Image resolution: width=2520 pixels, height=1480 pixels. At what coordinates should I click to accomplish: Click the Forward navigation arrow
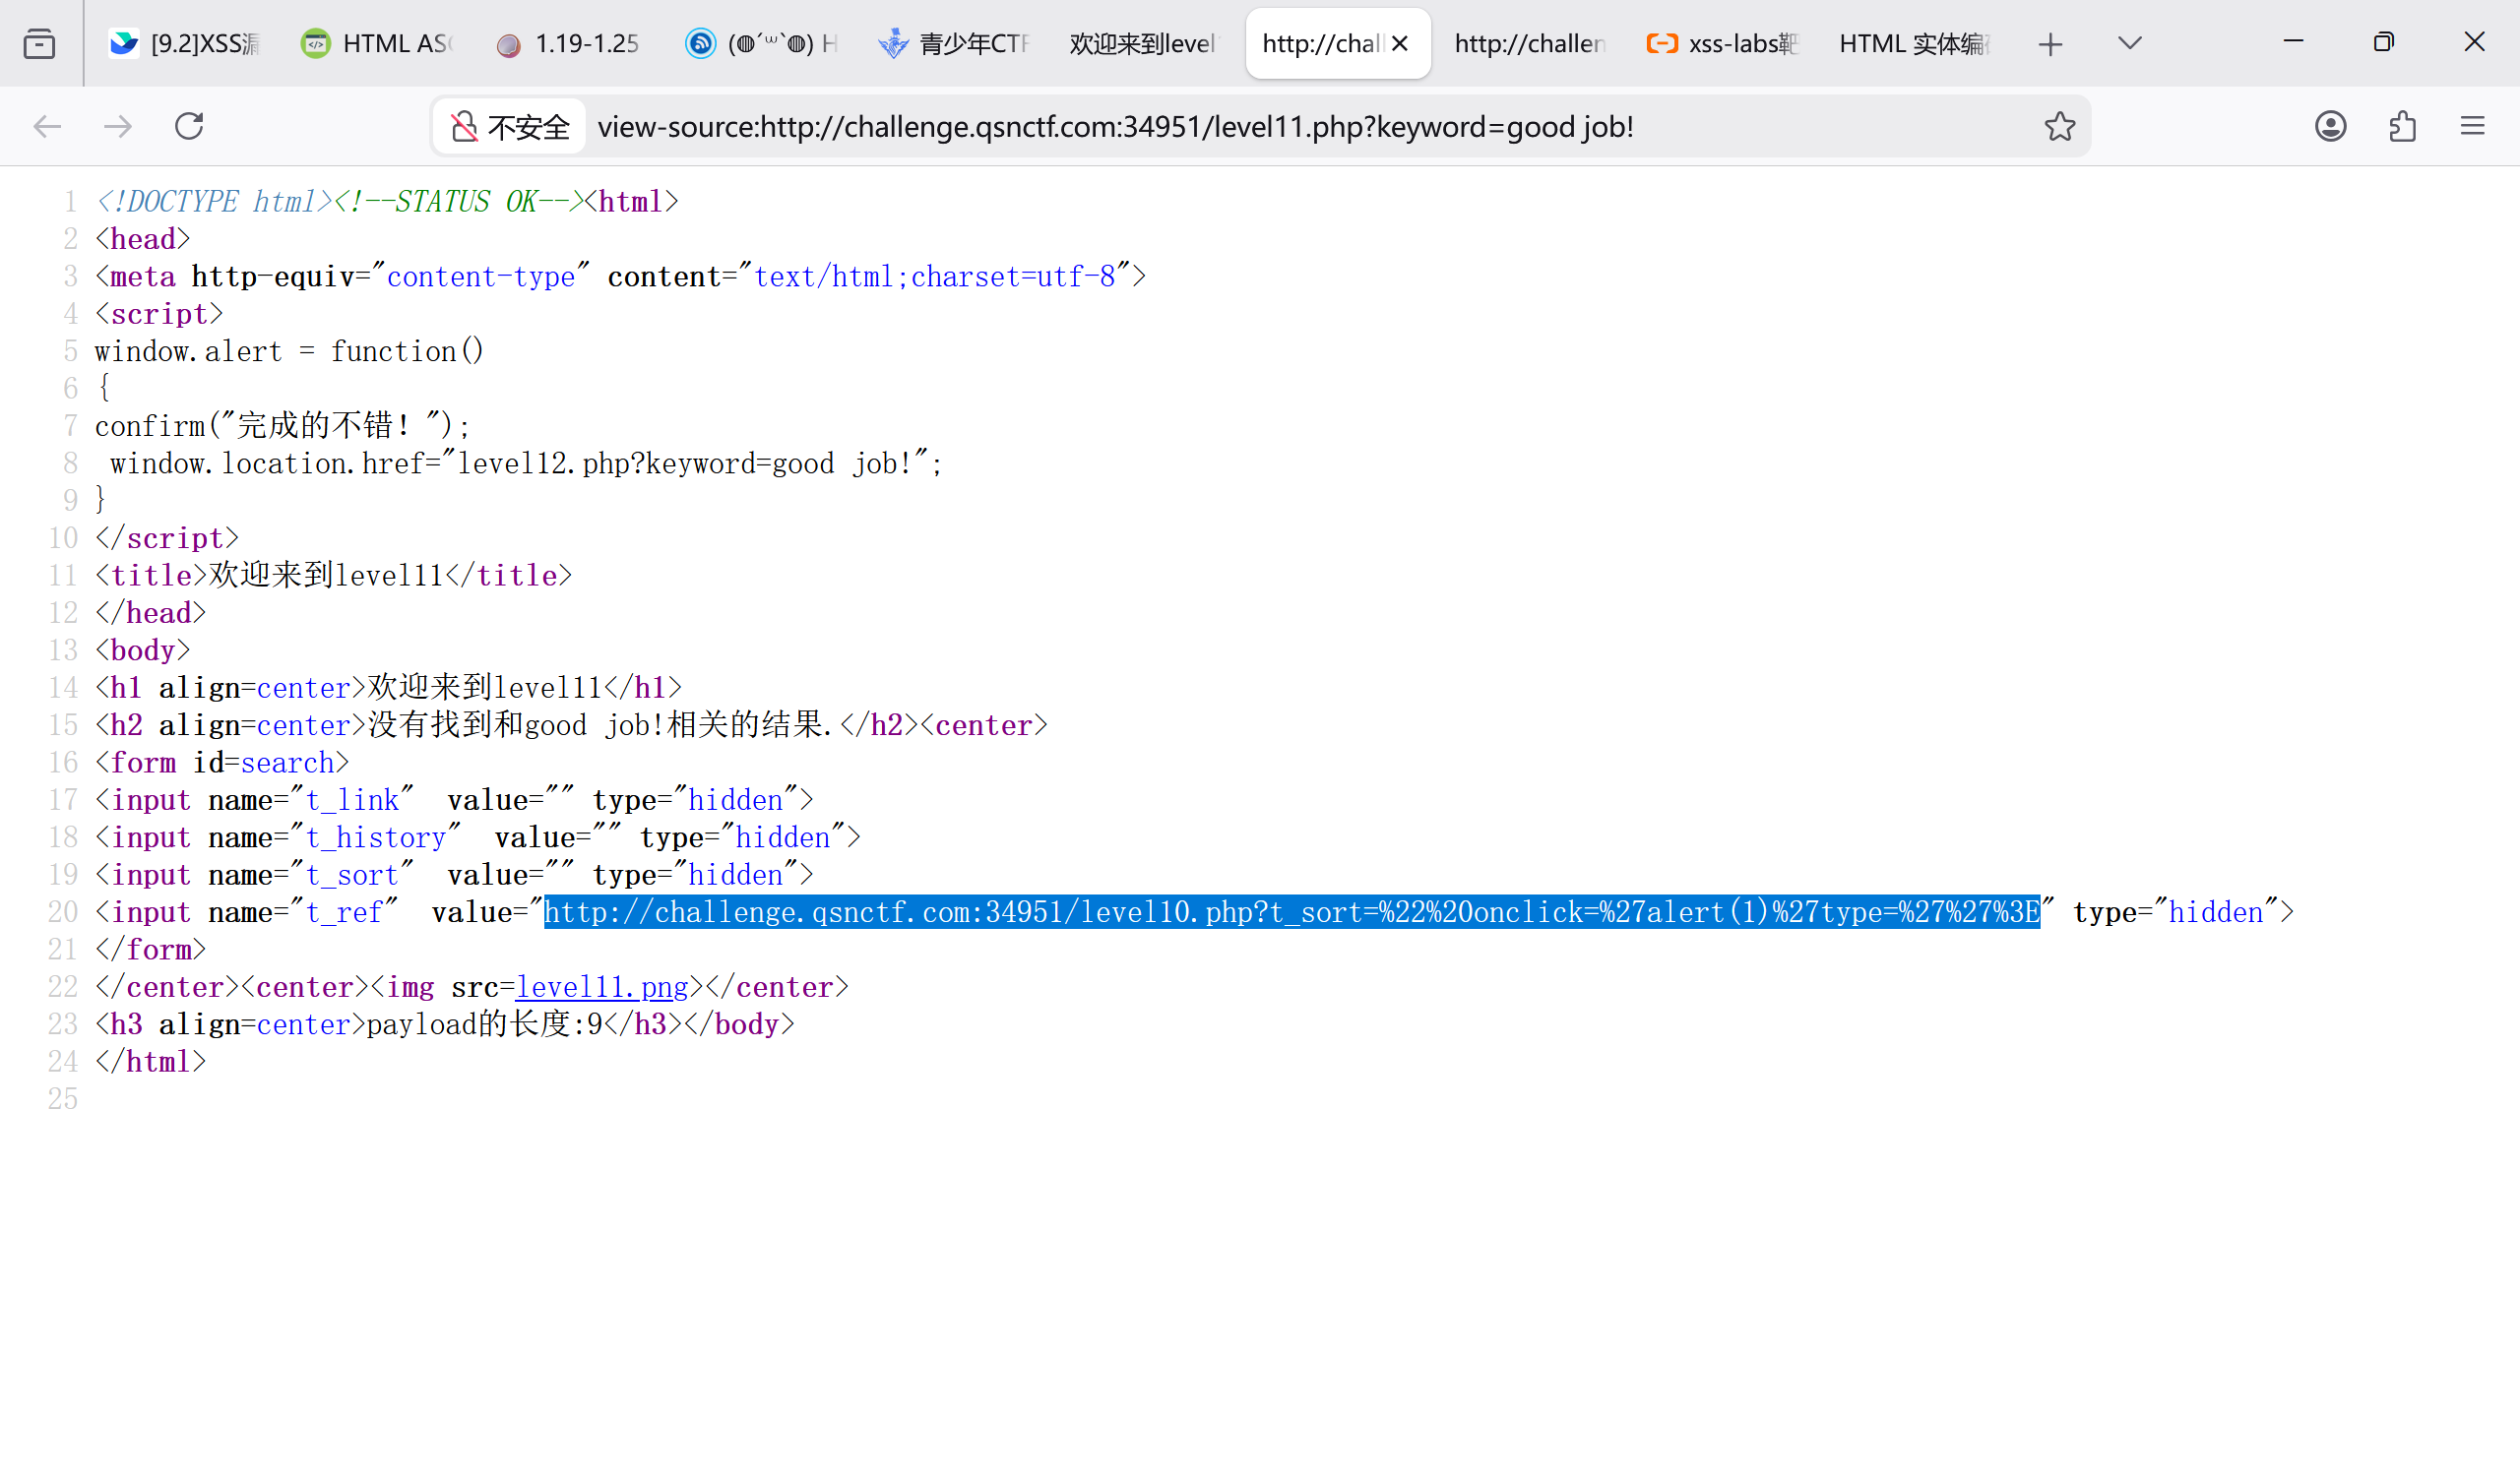118,126
